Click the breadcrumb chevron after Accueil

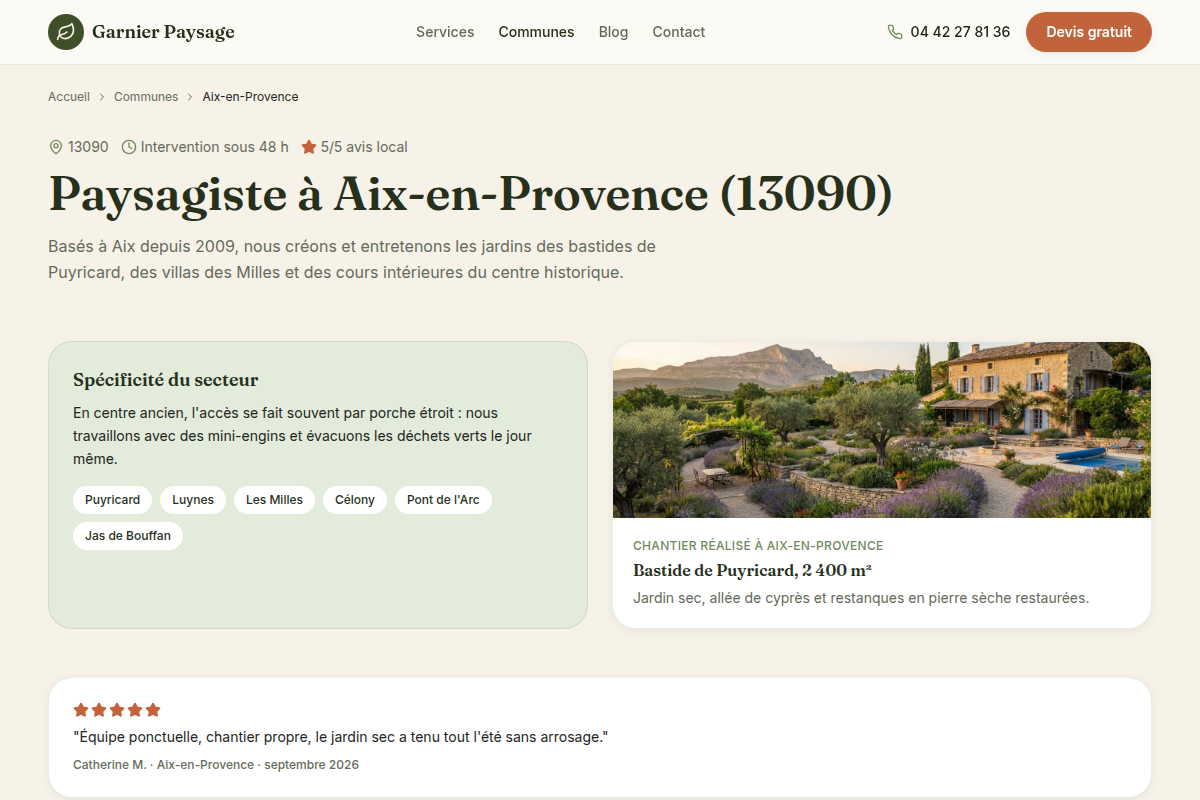[x=102, y=97]
